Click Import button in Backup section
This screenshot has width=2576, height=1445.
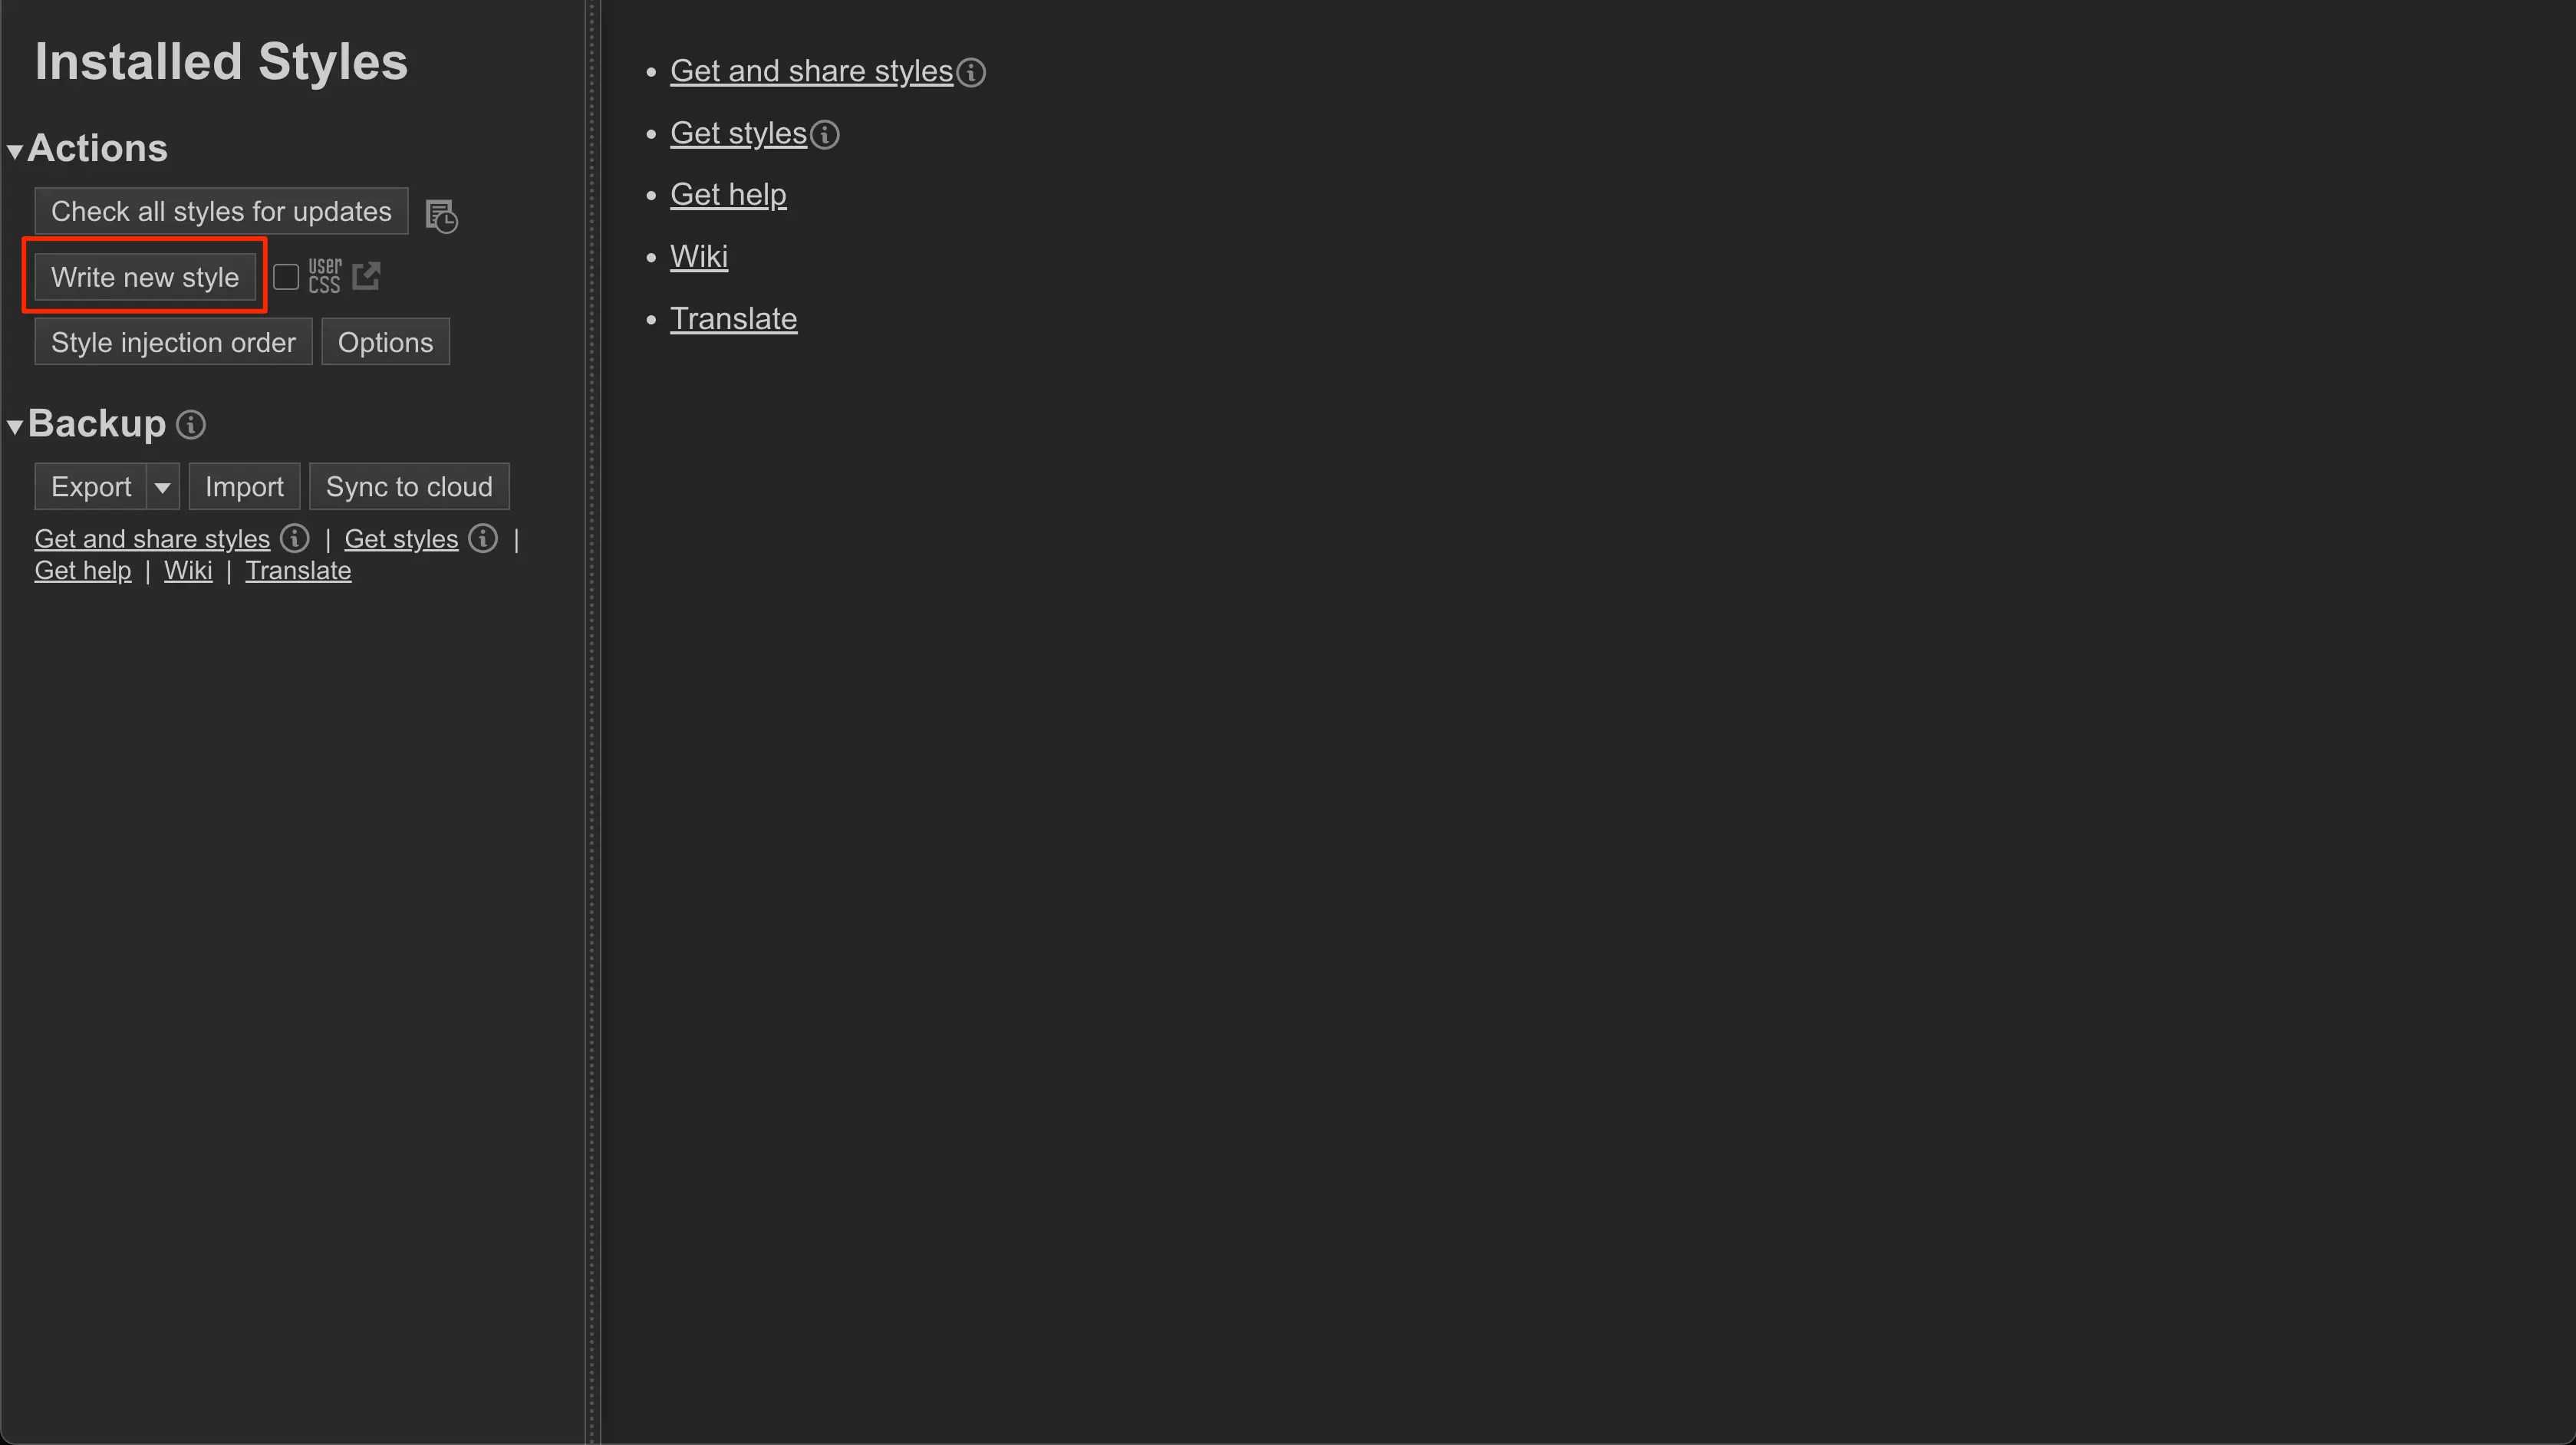click(x=244, y=486)
